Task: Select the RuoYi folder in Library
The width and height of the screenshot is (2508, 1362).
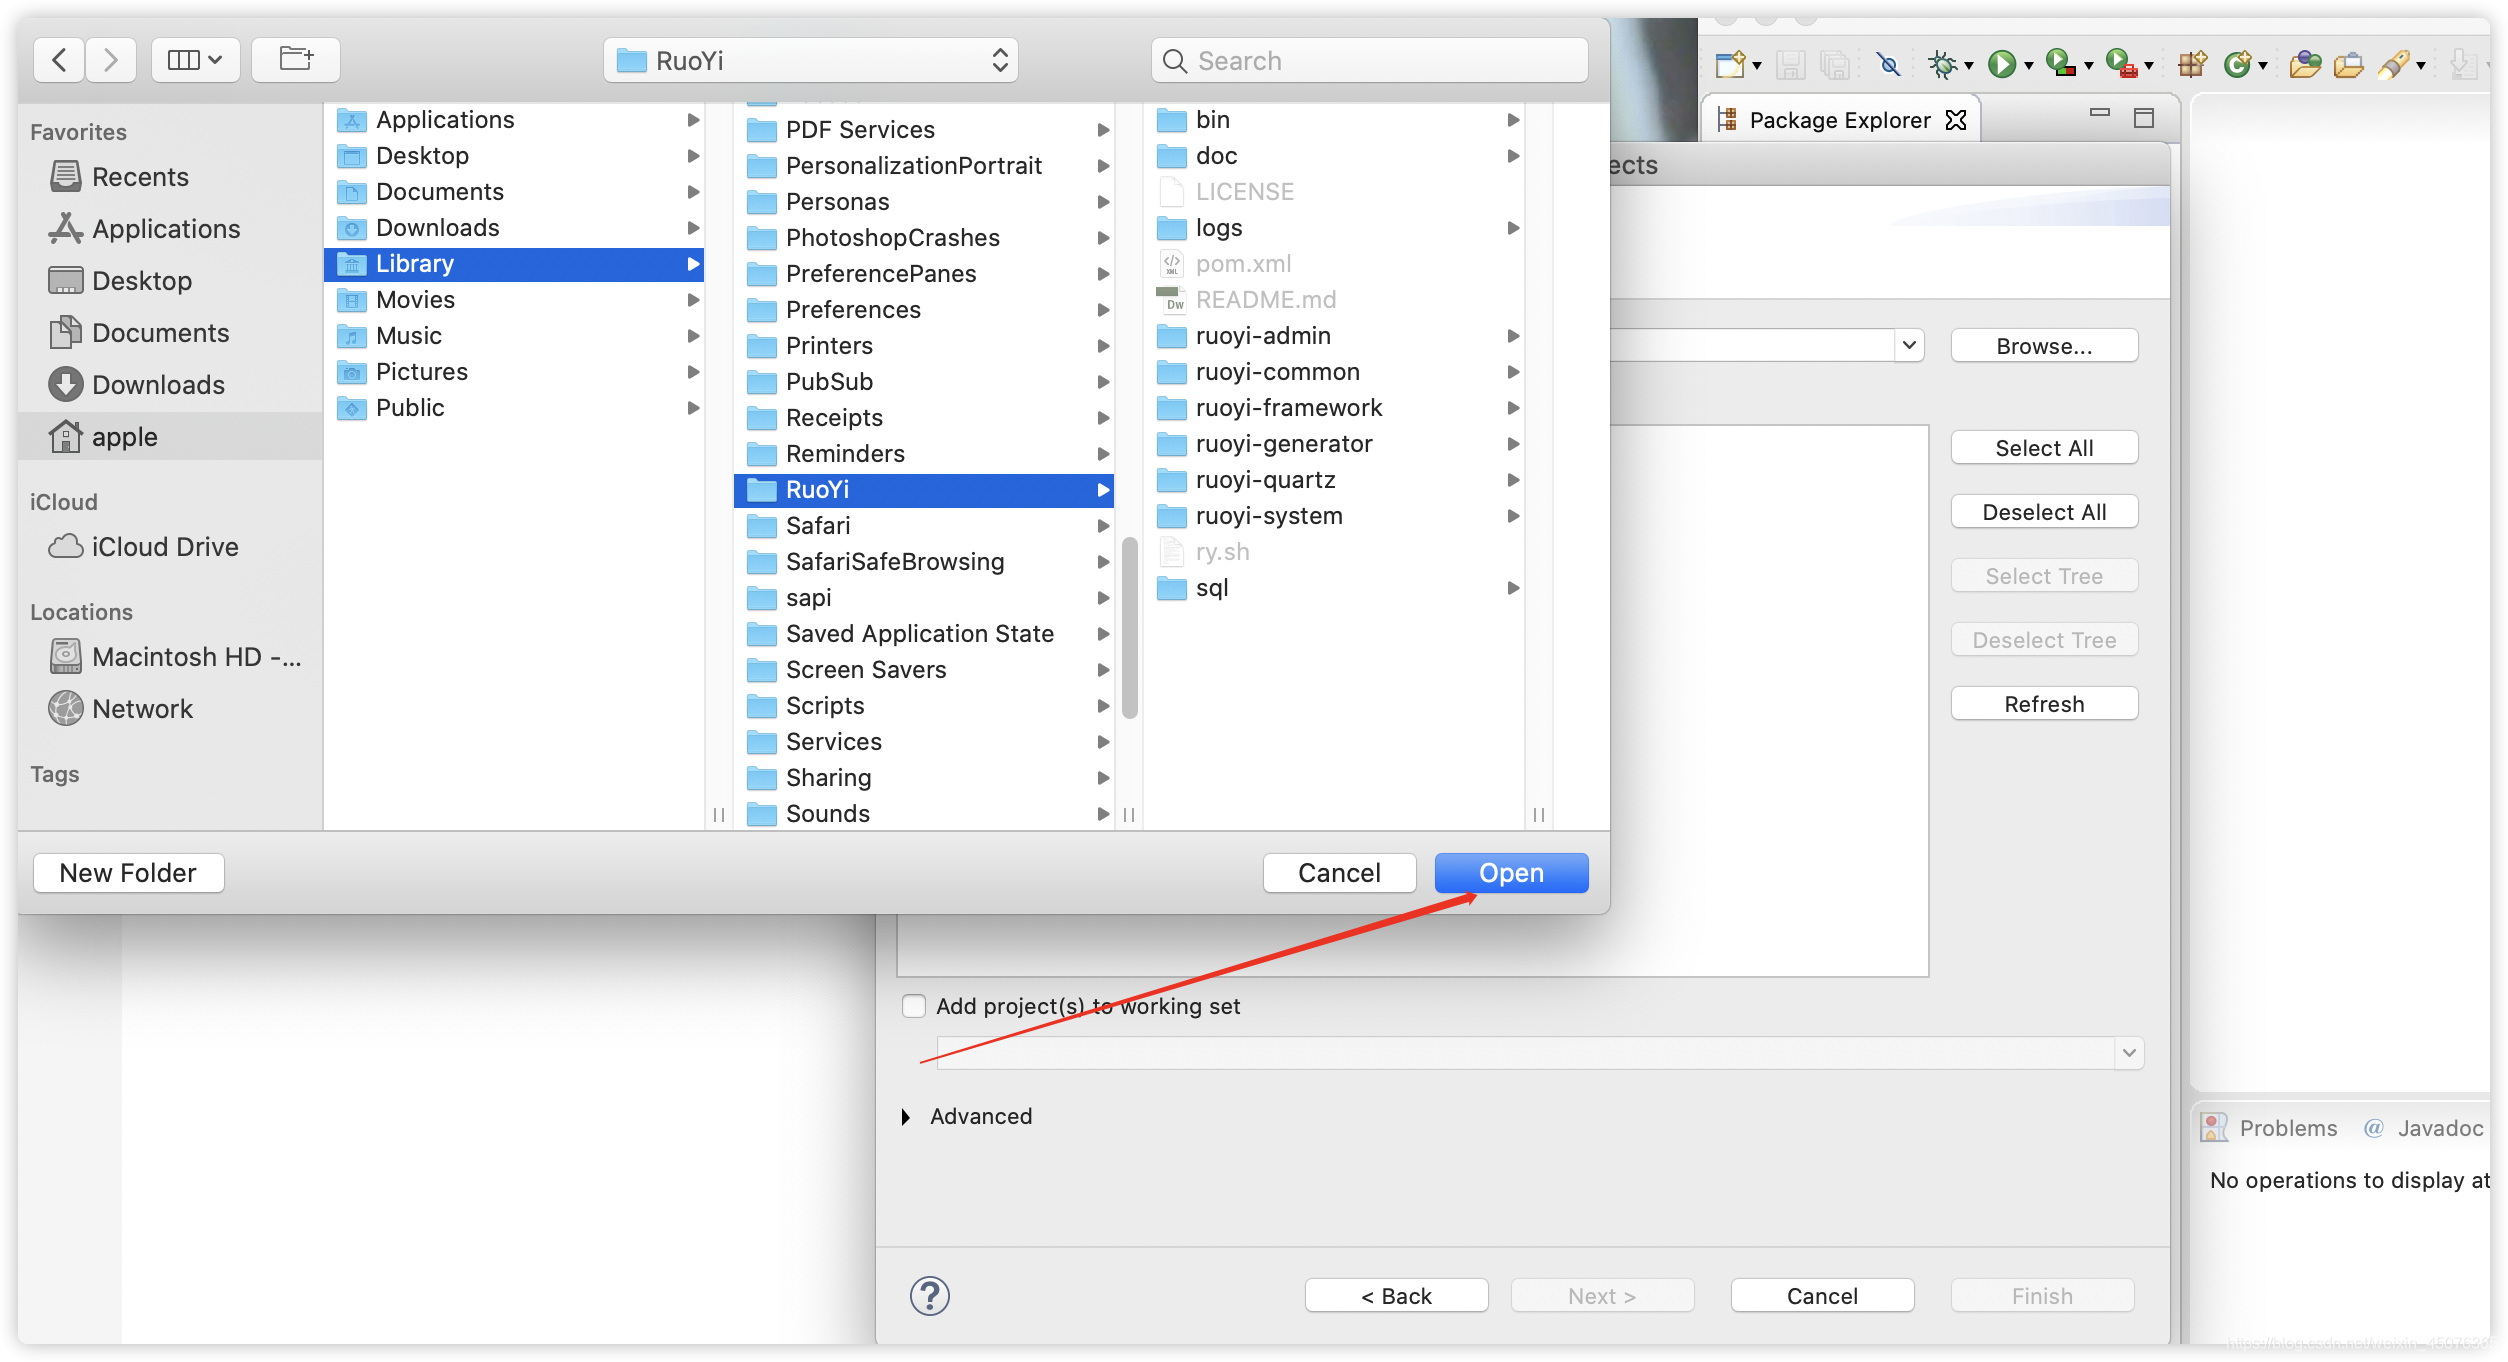Action: [x=924, y=488]
